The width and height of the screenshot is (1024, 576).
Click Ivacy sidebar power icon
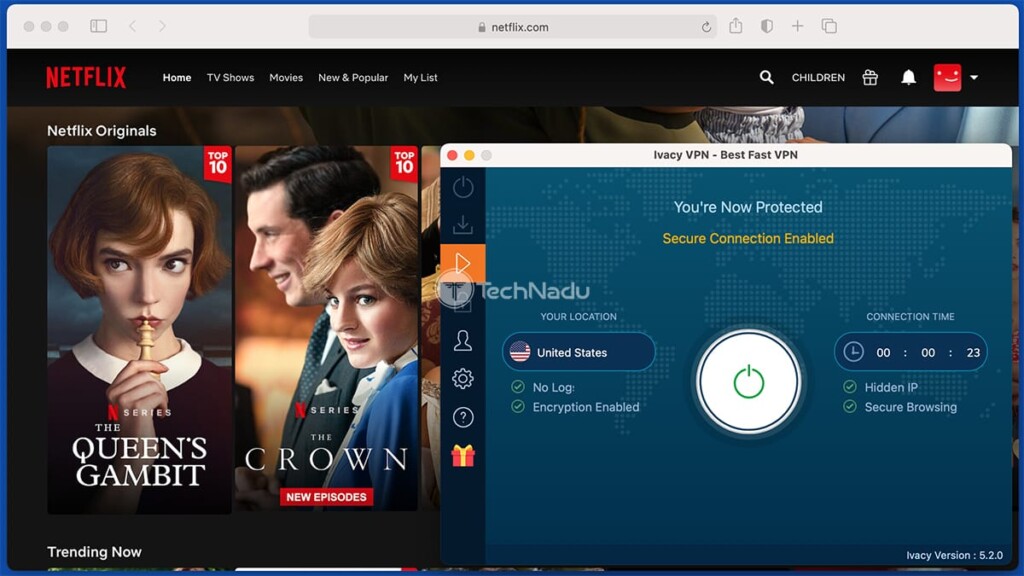tap(463, 187)
